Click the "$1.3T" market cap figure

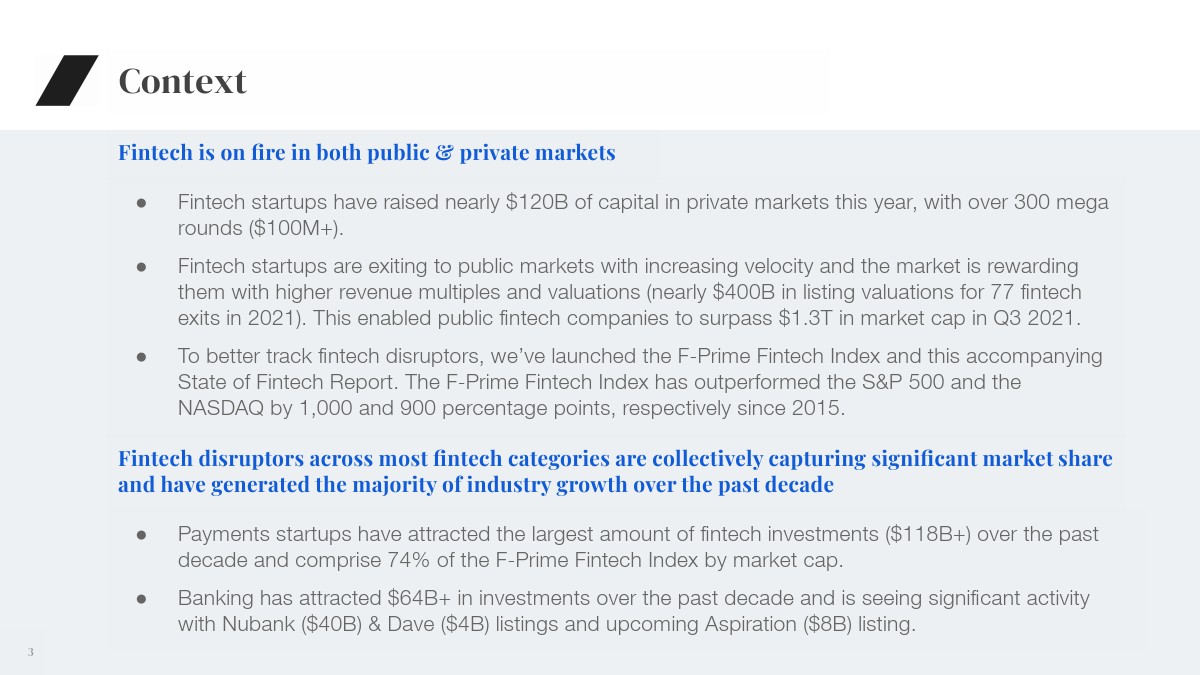click(x=807, y=319)
